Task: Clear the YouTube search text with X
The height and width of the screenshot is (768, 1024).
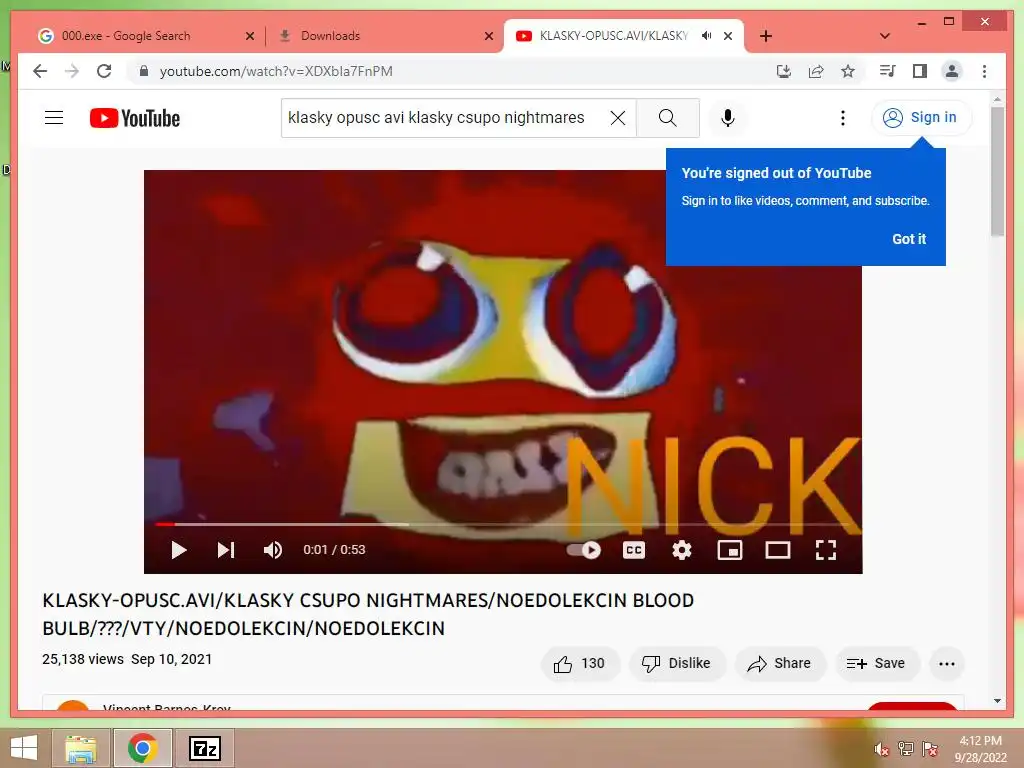Action: point(617,118)
